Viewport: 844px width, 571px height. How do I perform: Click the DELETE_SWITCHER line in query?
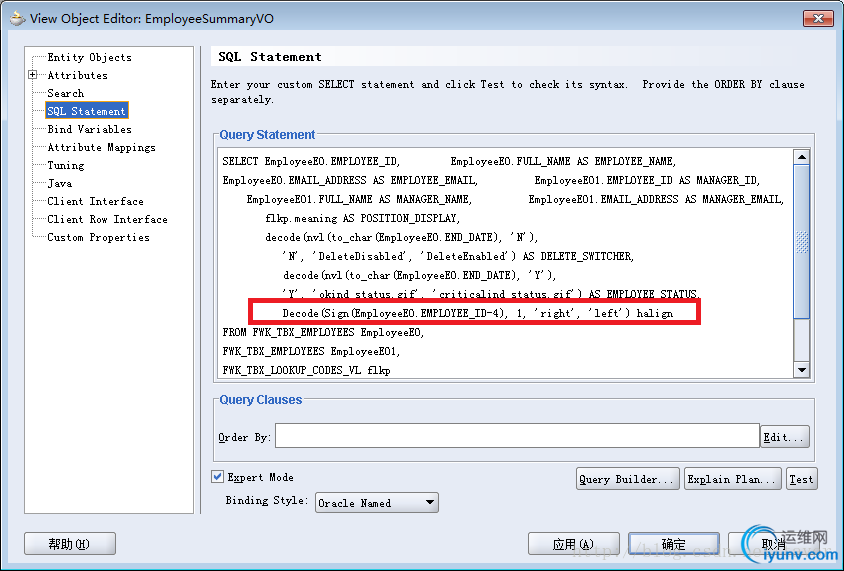[458, 256]
